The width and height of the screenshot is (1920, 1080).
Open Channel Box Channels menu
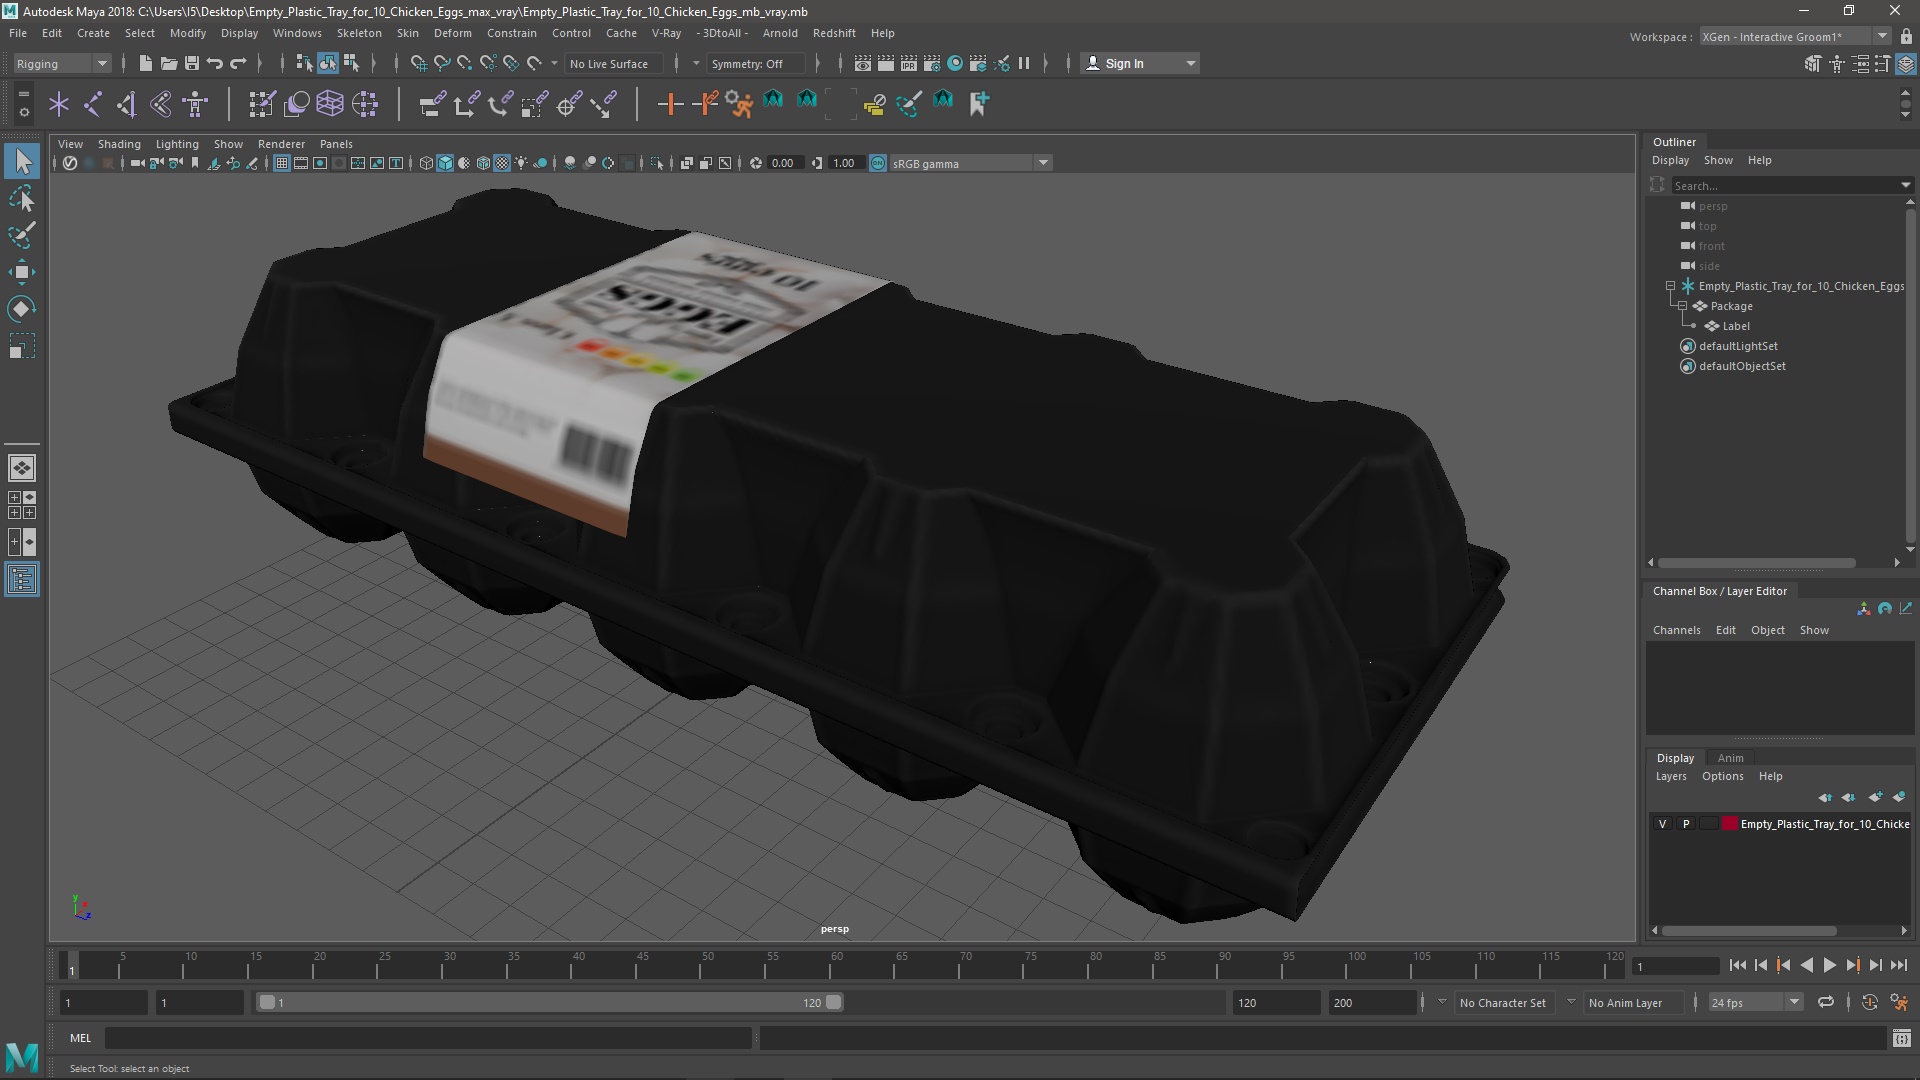click(x=1676, y=630)
